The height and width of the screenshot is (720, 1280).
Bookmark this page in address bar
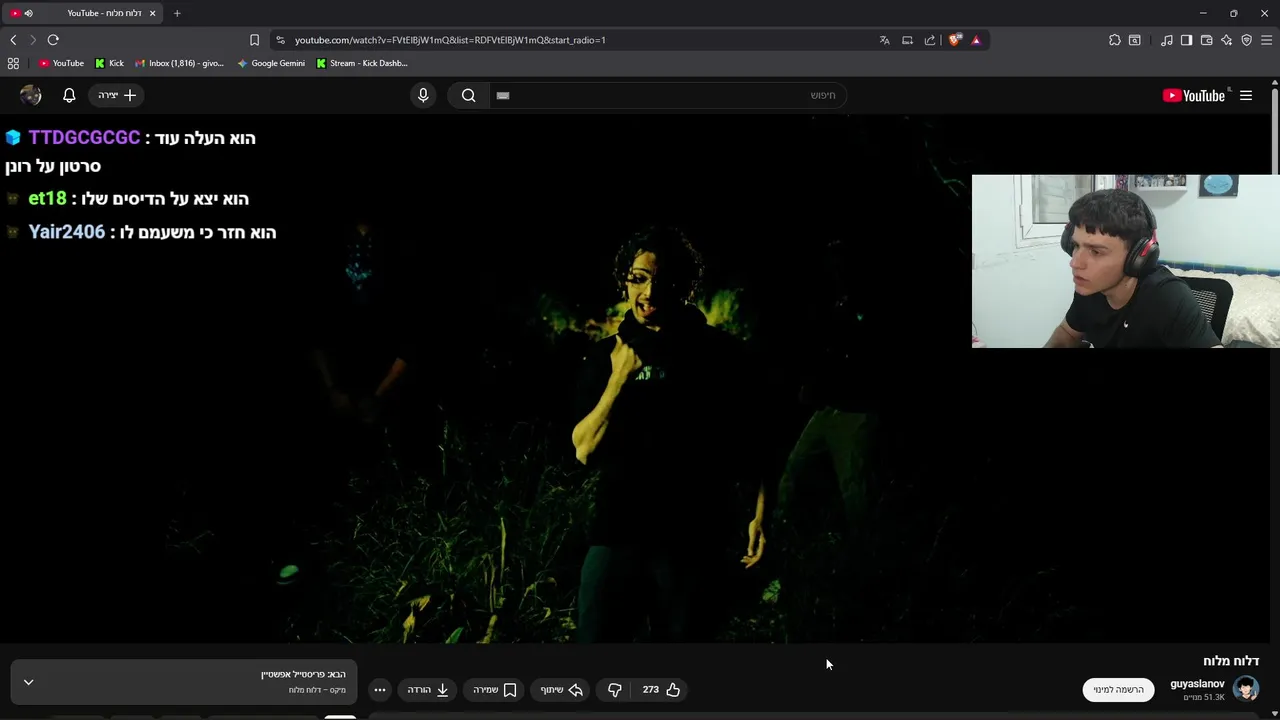[254, 40]
